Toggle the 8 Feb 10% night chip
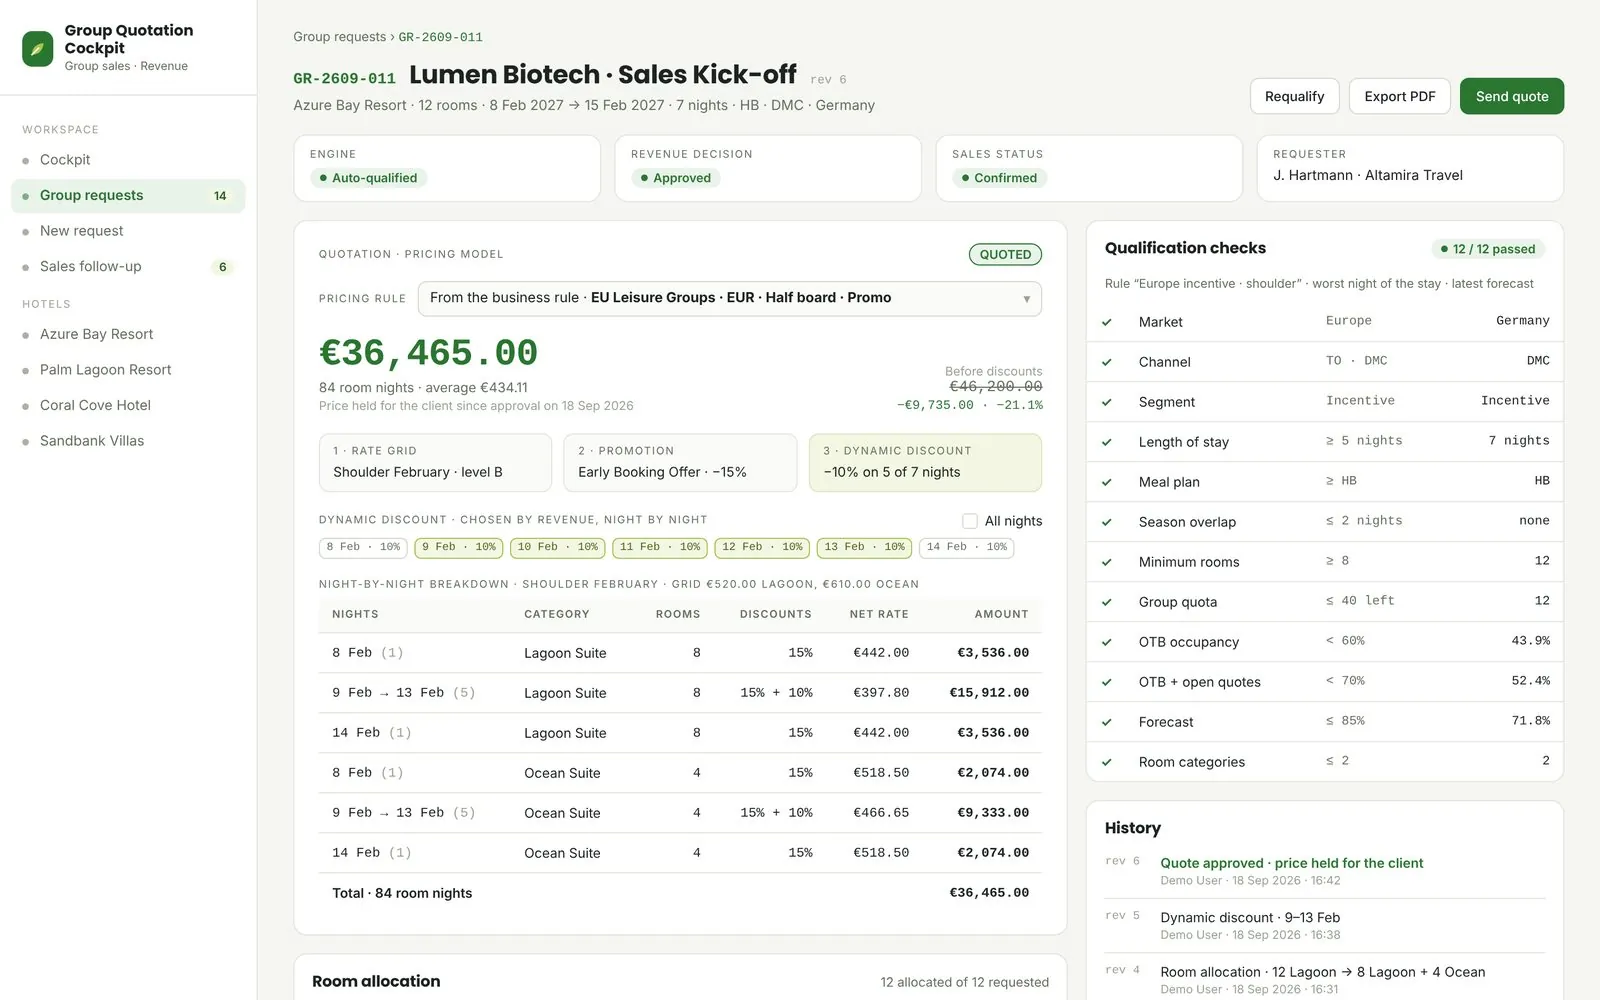The image size is (1600, 1000). [363, 547]
